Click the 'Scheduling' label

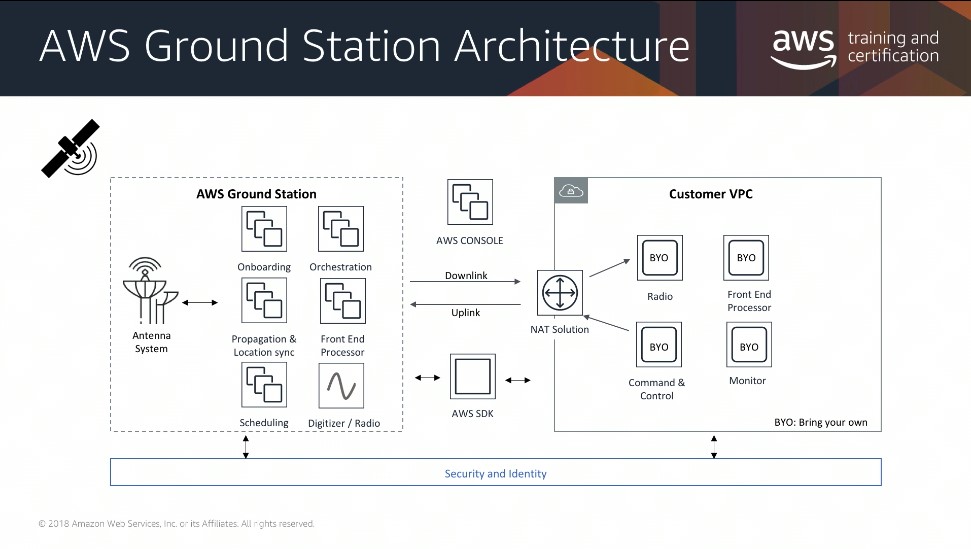tap(264, 423)
